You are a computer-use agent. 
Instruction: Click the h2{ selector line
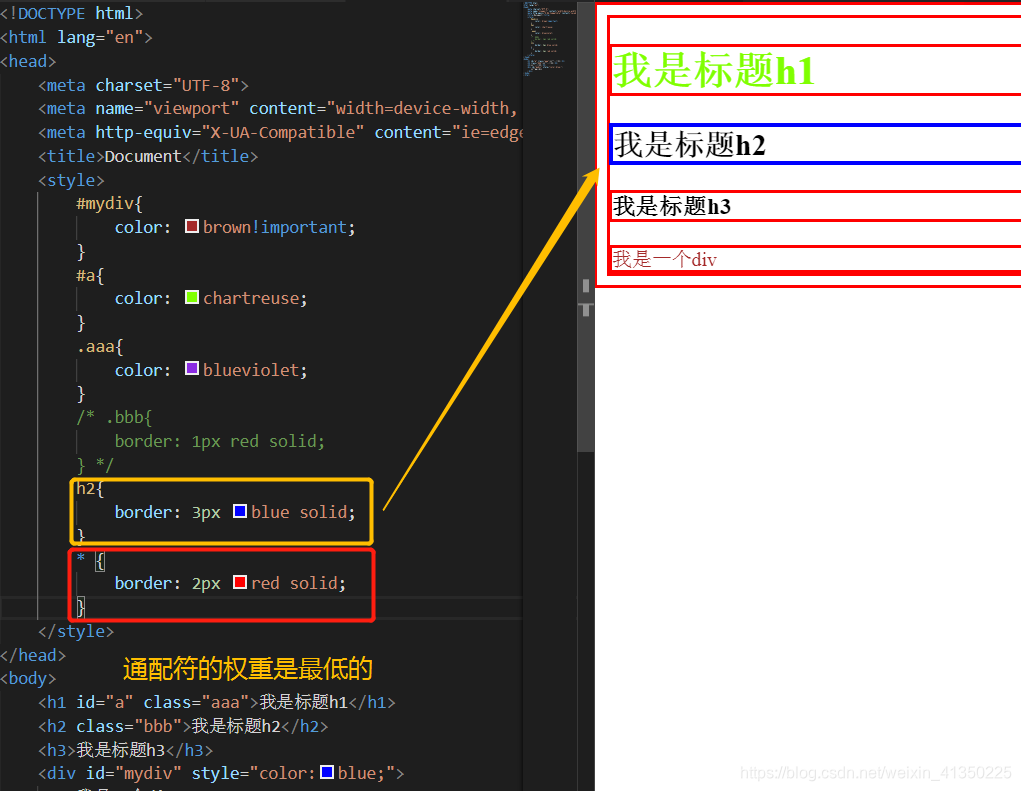pyautogui.click(x=90, y=488)
